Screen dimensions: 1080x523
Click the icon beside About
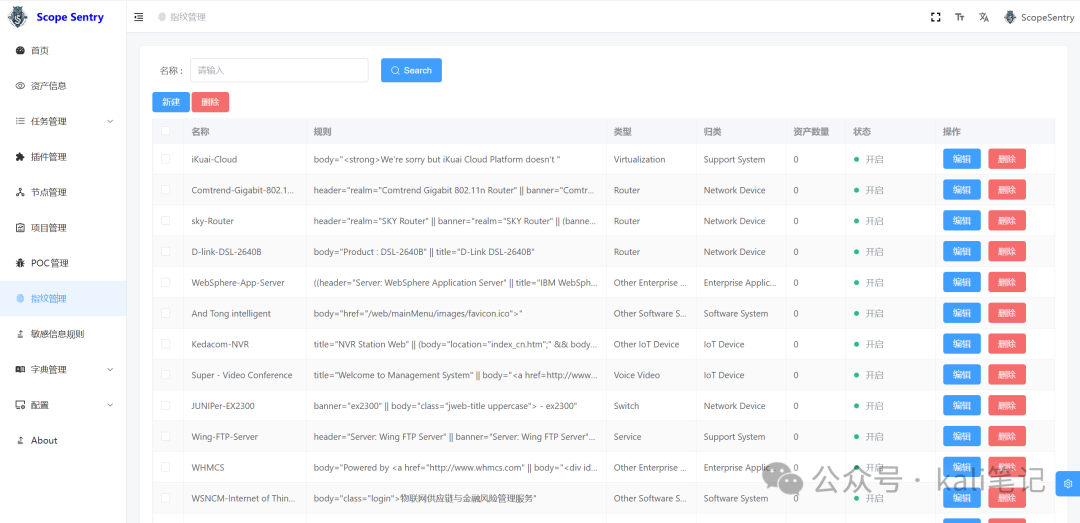click(x=20, y=440)
